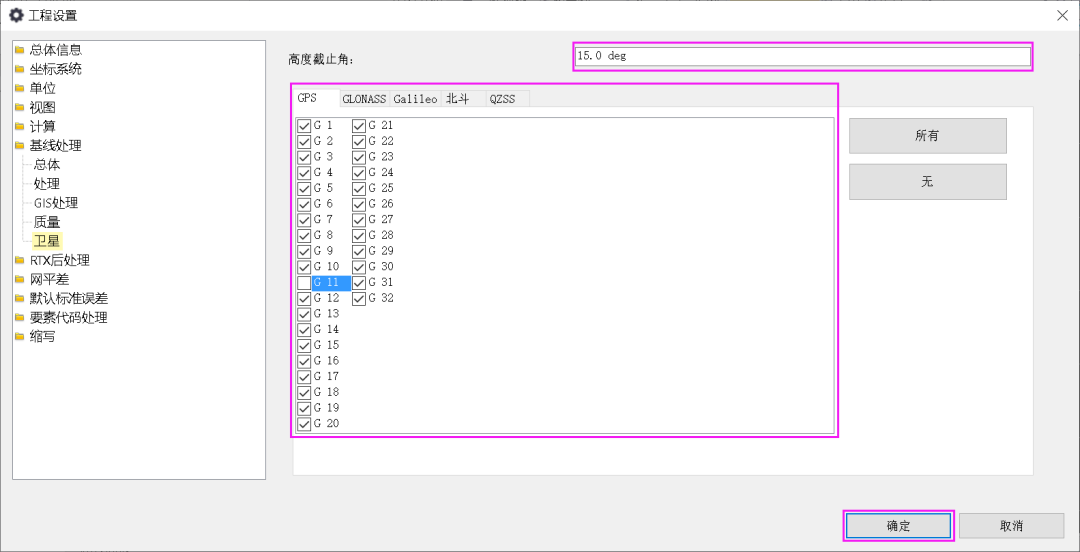Disable satellite G 17
Image resolution: width=1080 pixels, height=552 pixels.
304,377
